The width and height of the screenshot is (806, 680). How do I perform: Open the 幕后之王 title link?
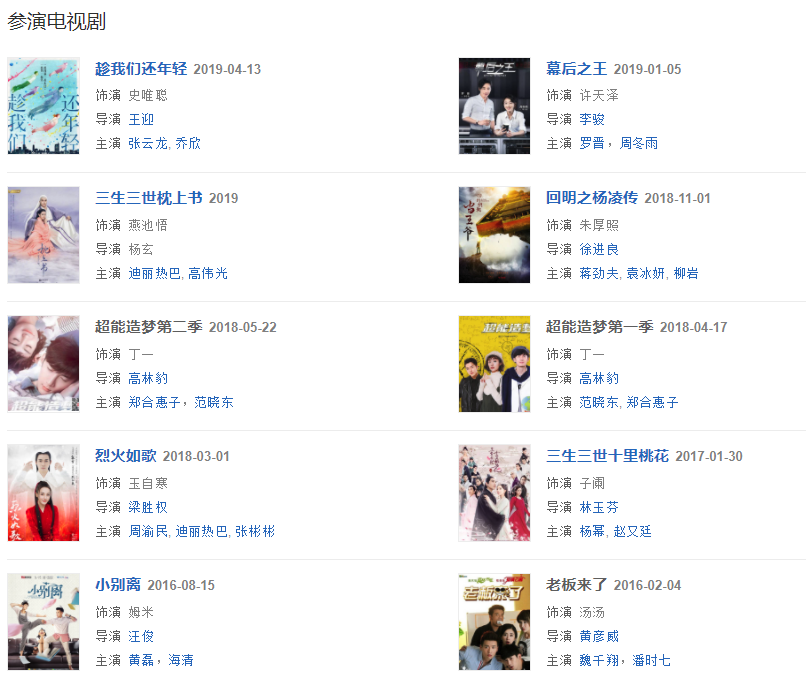point(576,69)
